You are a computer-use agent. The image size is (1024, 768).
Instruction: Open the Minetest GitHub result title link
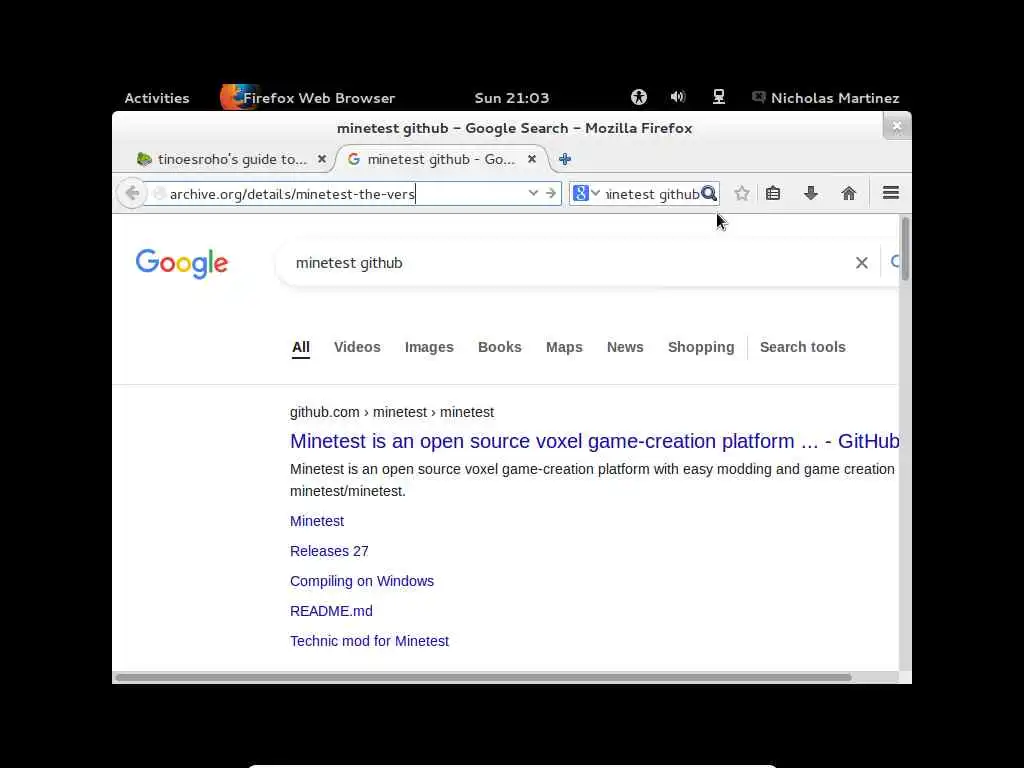pyautogui.click(x=594, y=441)
